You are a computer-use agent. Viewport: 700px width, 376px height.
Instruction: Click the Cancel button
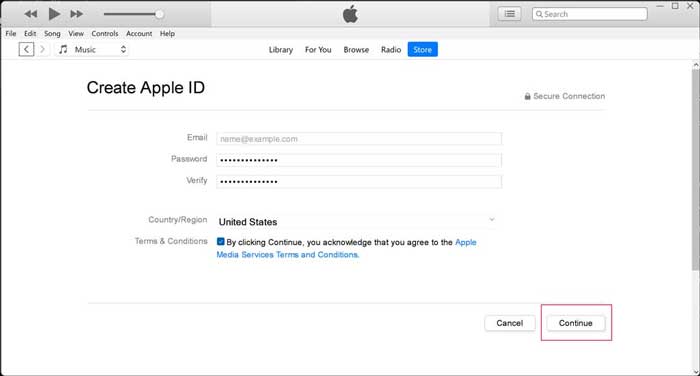pyautogui.click(x=509, y=323)
